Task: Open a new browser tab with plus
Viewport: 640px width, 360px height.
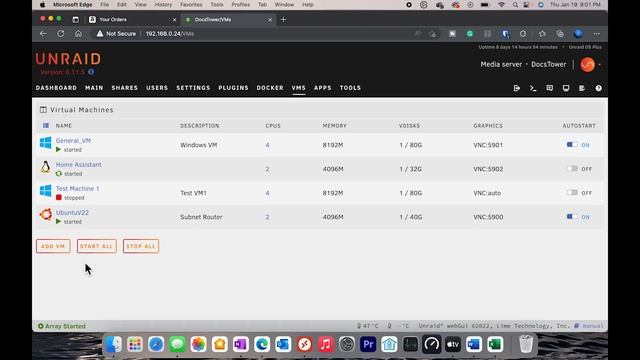Action: (283, 19)
